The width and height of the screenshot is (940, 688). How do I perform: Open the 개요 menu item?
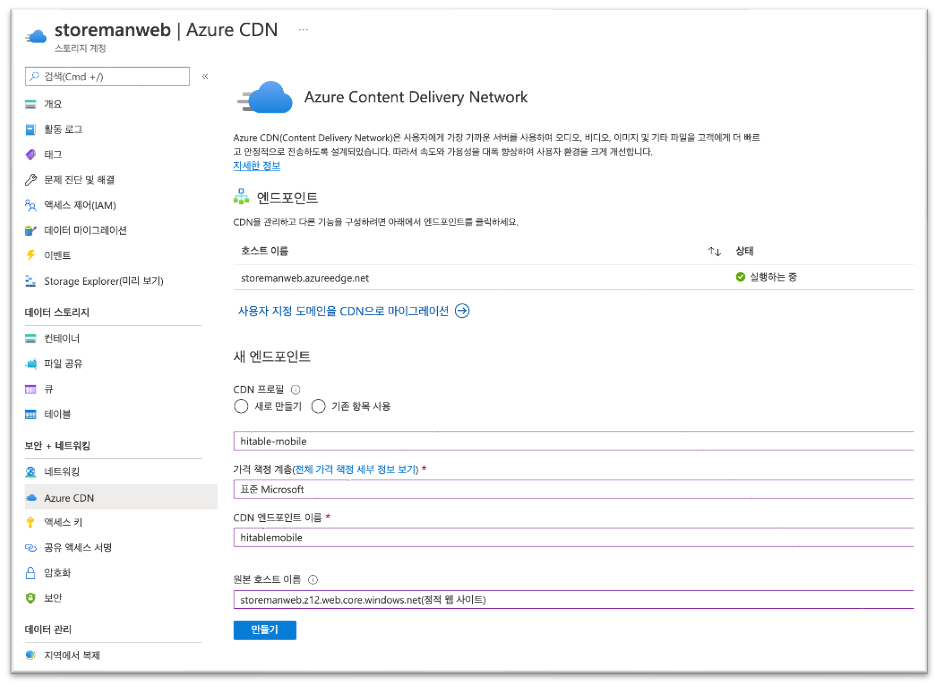[53, 104]
